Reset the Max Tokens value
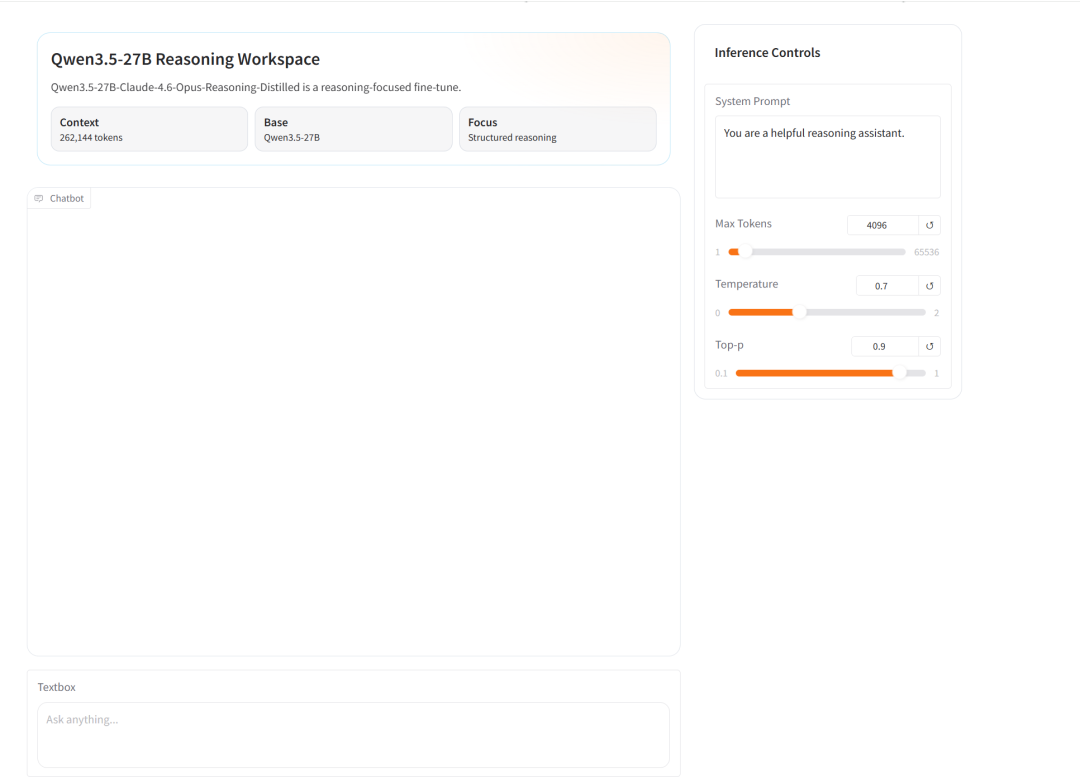 [929, 225]
